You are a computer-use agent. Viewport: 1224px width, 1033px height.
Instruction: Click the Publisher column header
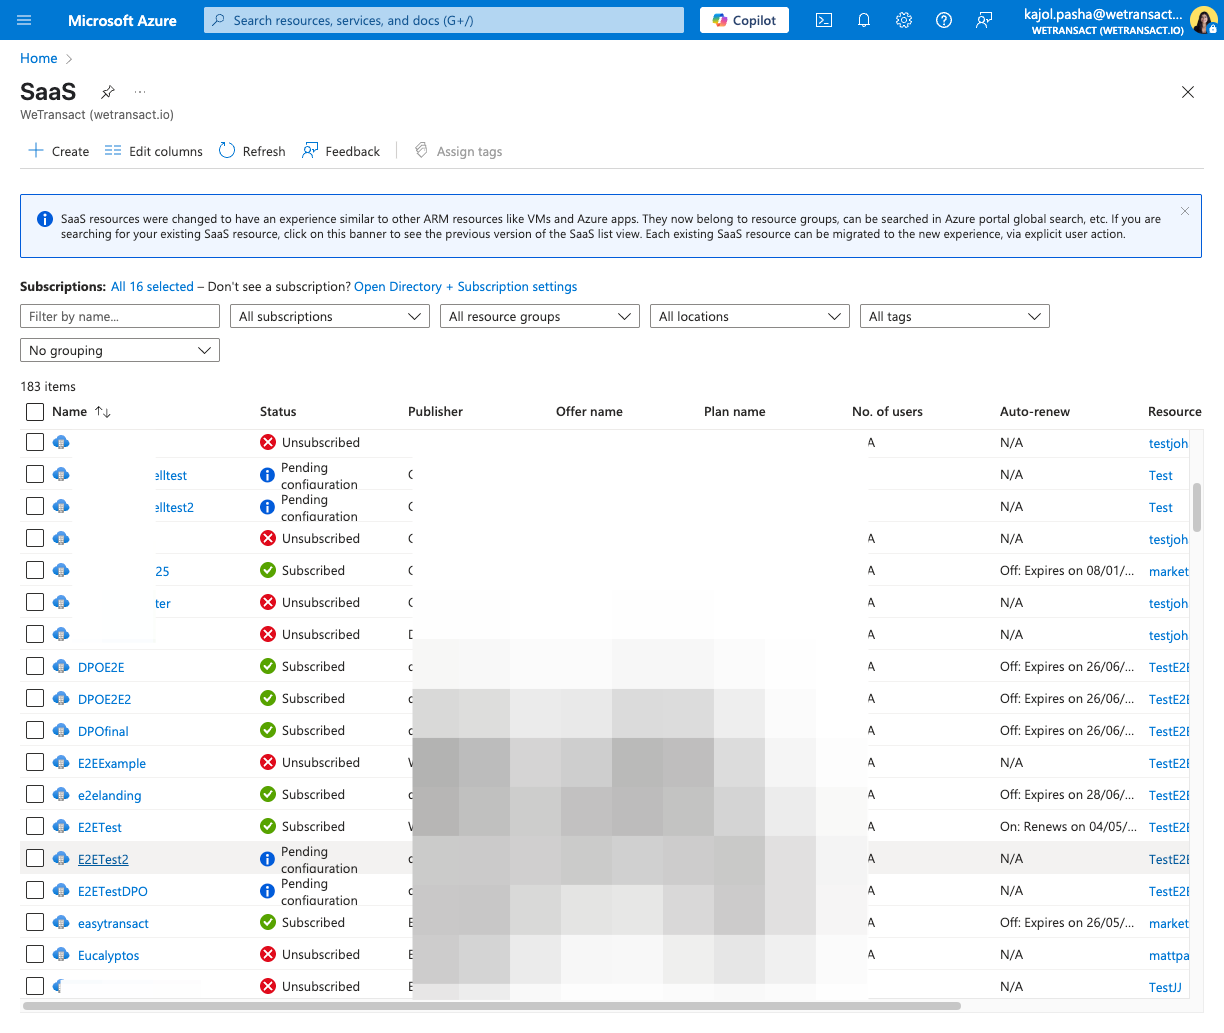click(x=435, y=412)
